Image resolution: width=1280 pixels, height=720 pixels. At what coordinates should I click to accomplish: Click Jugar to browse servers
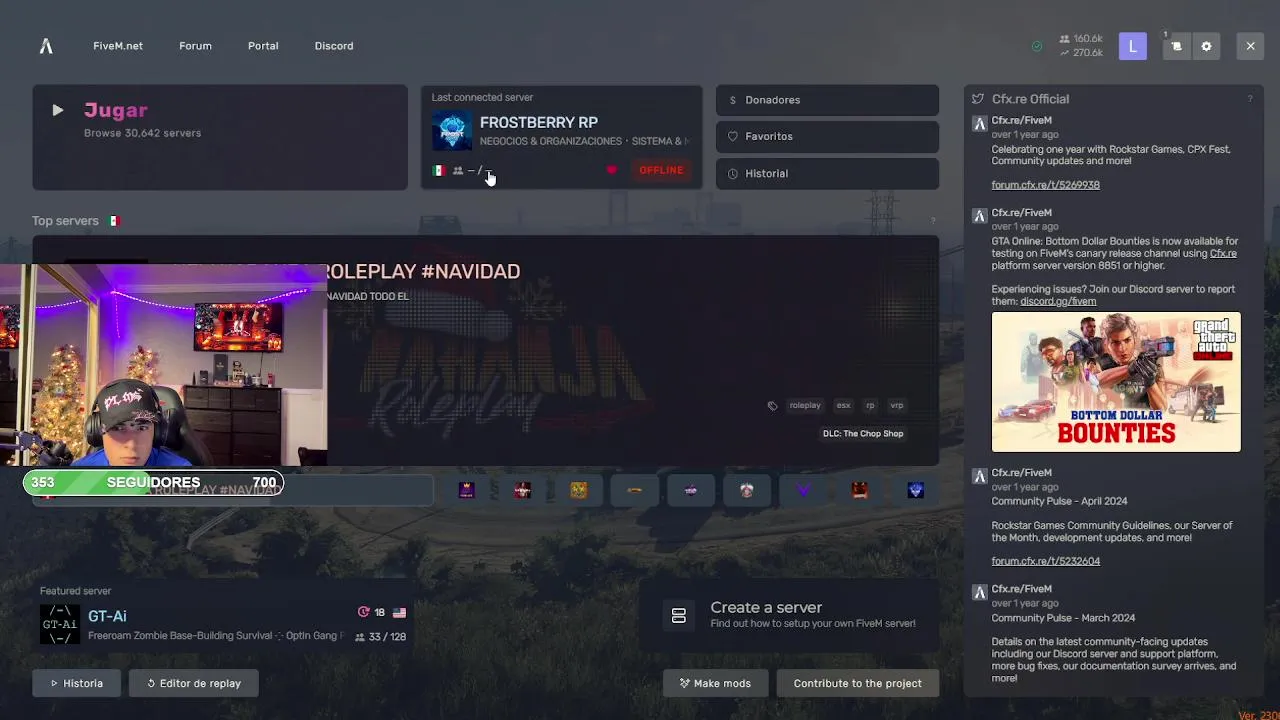pyautogui.click(x=220, y=137)
